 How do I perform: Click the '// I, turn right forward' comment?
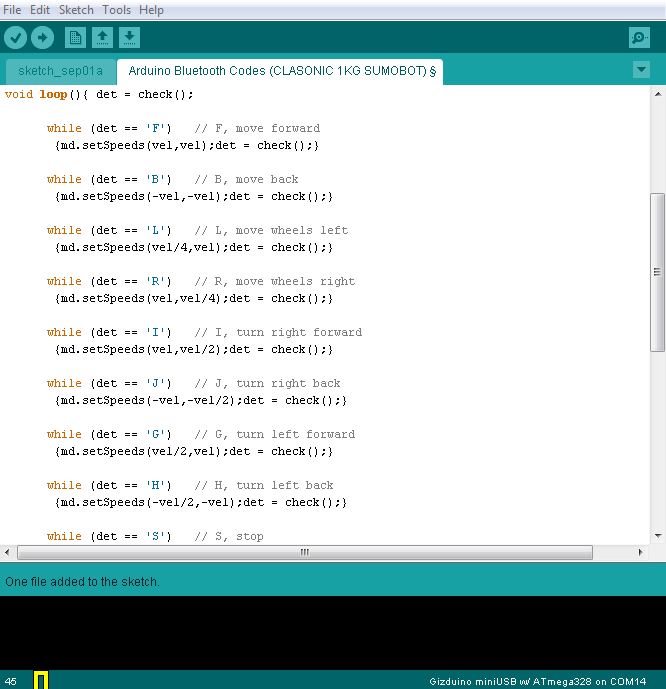coord(279,332)
